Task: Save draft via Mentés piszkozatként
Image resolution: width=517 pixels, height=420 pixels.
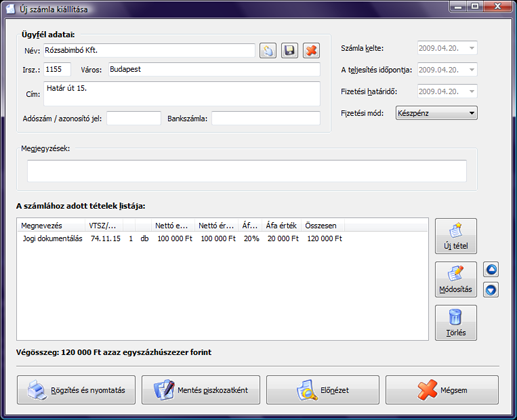Action: click(201, 390)
